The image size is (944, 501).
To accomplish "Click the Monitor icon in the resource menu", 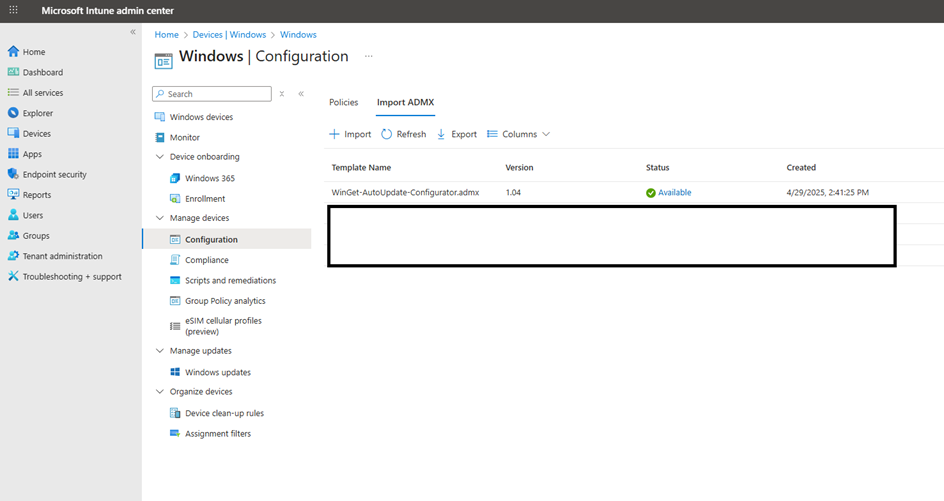I will (x=160, y=137).
